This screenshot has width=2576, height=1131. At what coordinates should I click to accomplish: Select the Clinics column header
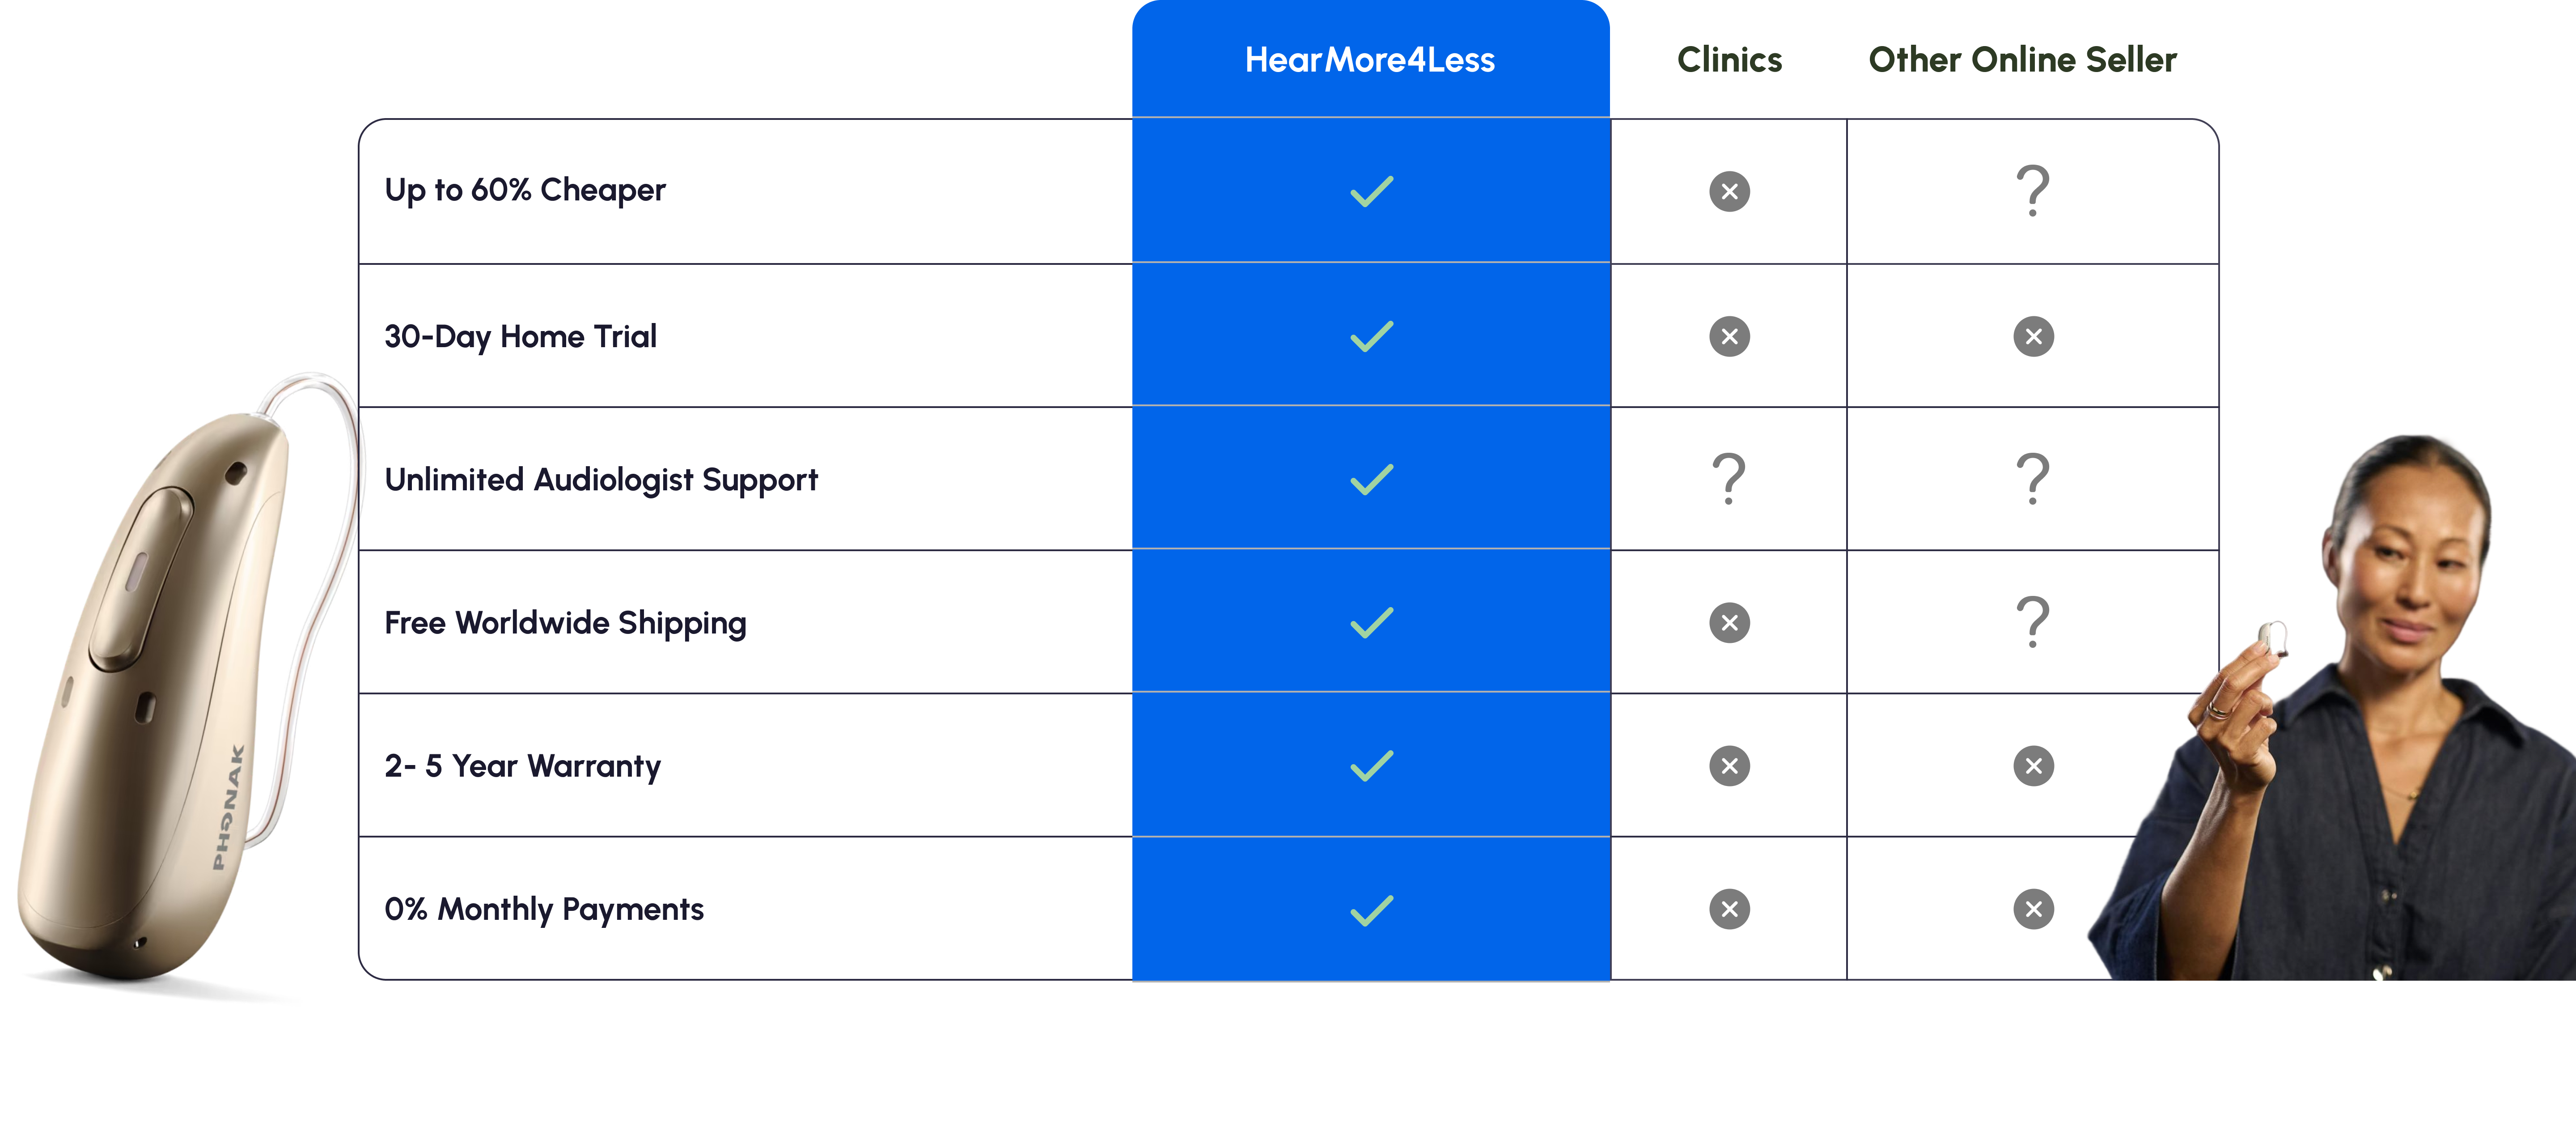click(1729, 60)
